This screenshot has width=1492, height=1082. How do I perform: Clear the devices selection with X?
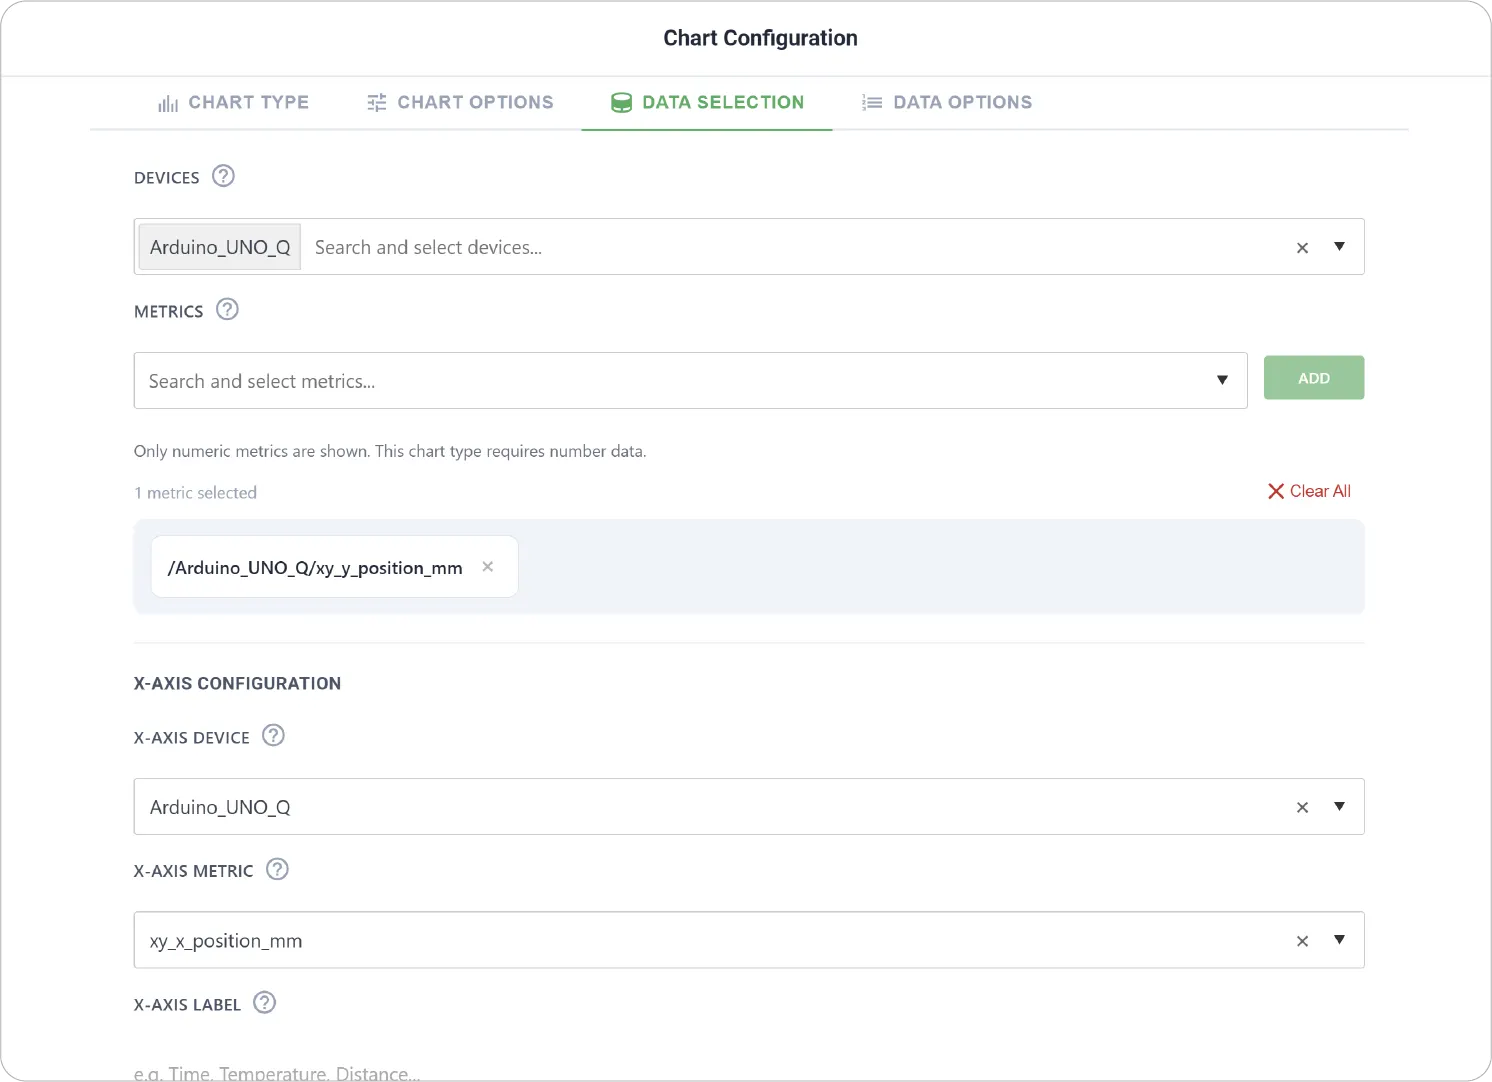click(x=1302, y=248)
